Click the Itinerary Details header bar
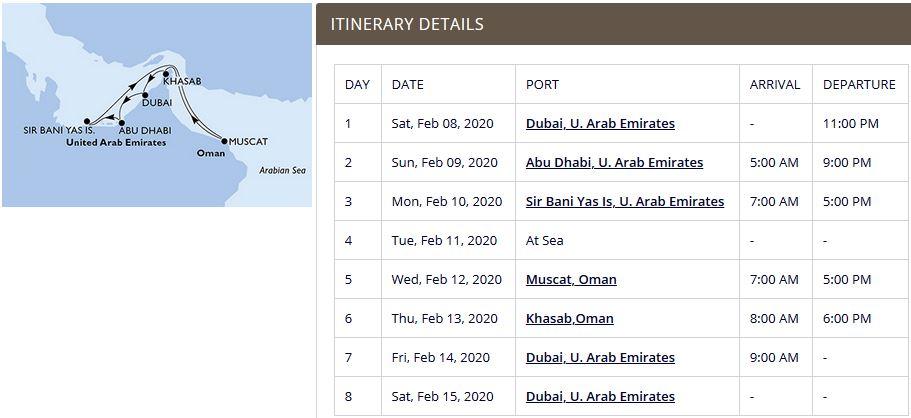911x418 pixels. [x=613, y=24]
